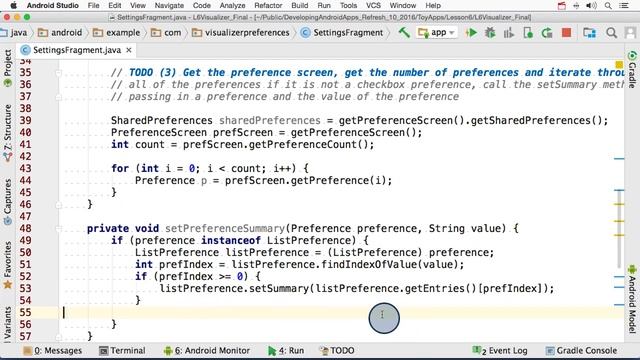Viewport: 640px width, 360px height.
Task: Open the Messages tool window
Action: [x=53, y=351]
